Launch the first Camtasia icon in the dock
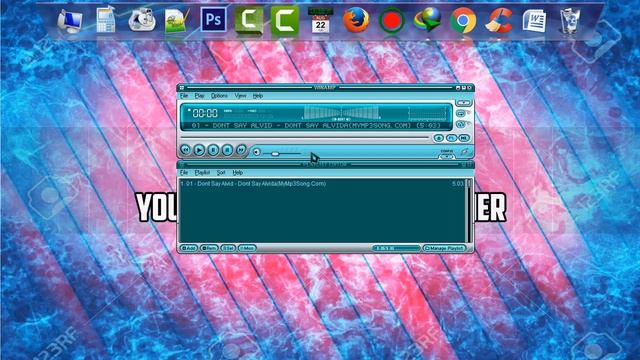The image size is (640, 360). coord(249,20)
